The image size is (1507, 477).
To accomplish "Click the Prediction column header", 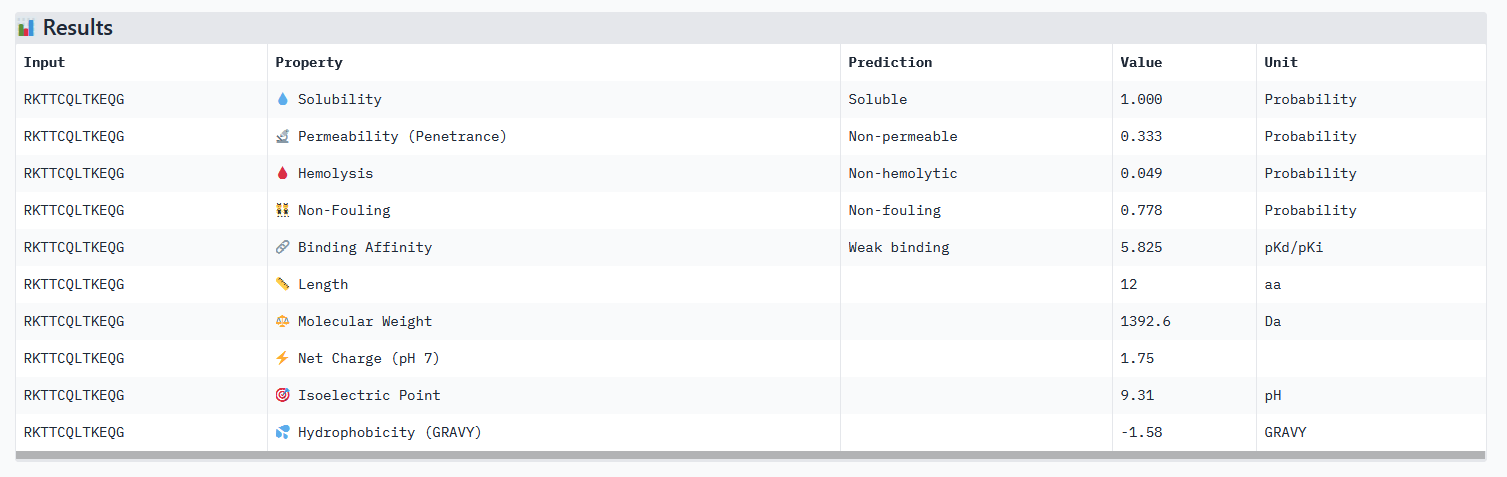I will coord(890,62).
